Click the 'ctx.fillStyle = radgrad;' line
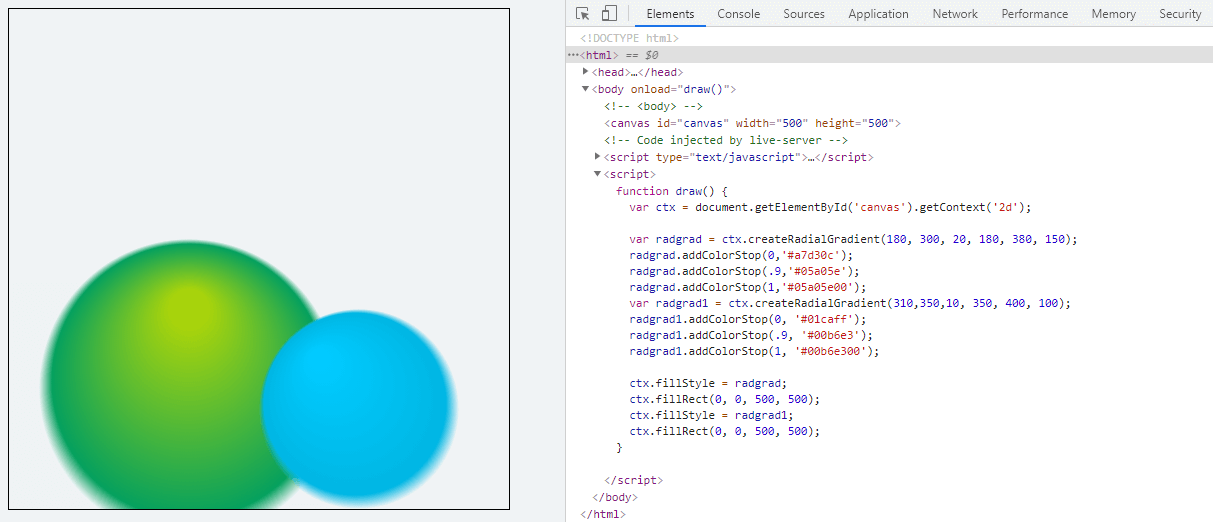 point(709,383)
